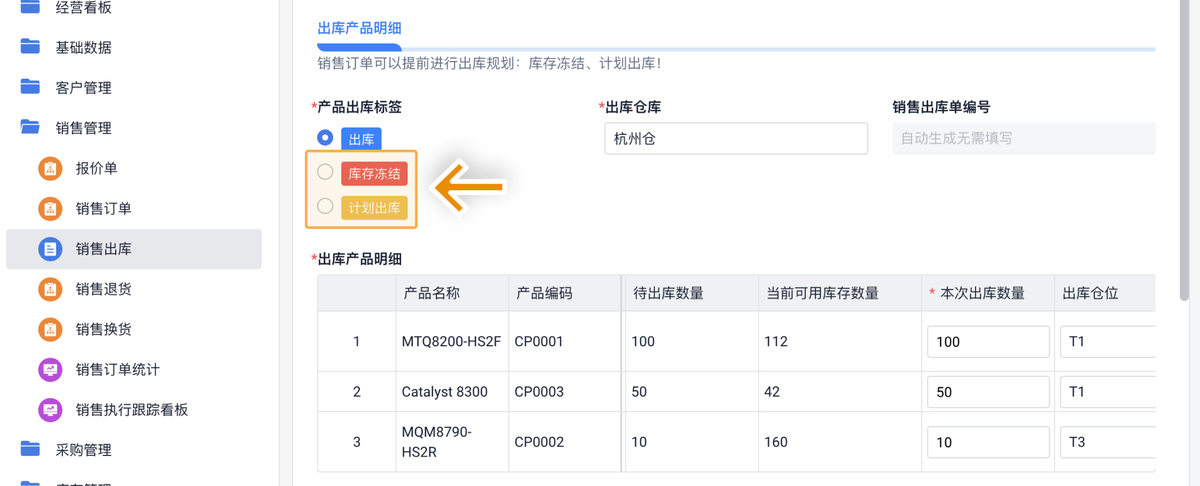This screenshot has height=486, width=1200.
Task: Click the orange 报价单 icon
Action: point(50,168)
